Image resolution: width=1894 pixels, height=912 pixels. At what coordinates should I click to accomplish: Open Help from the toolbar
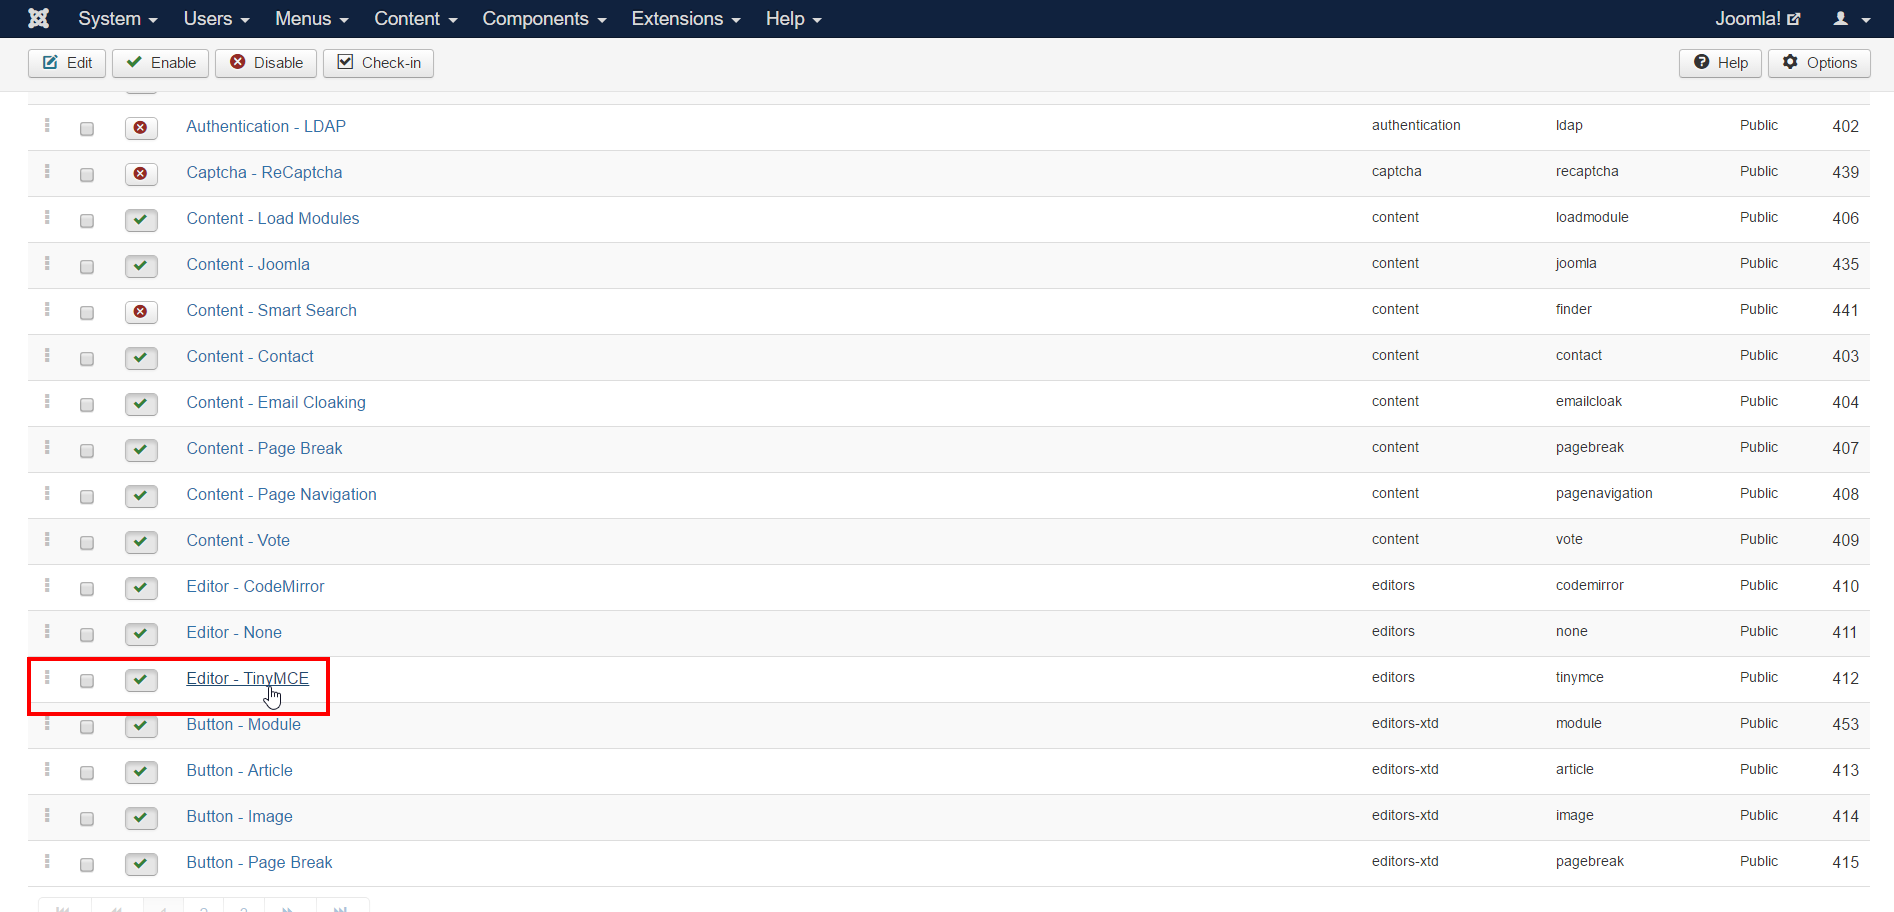[x=1720, y=63]
